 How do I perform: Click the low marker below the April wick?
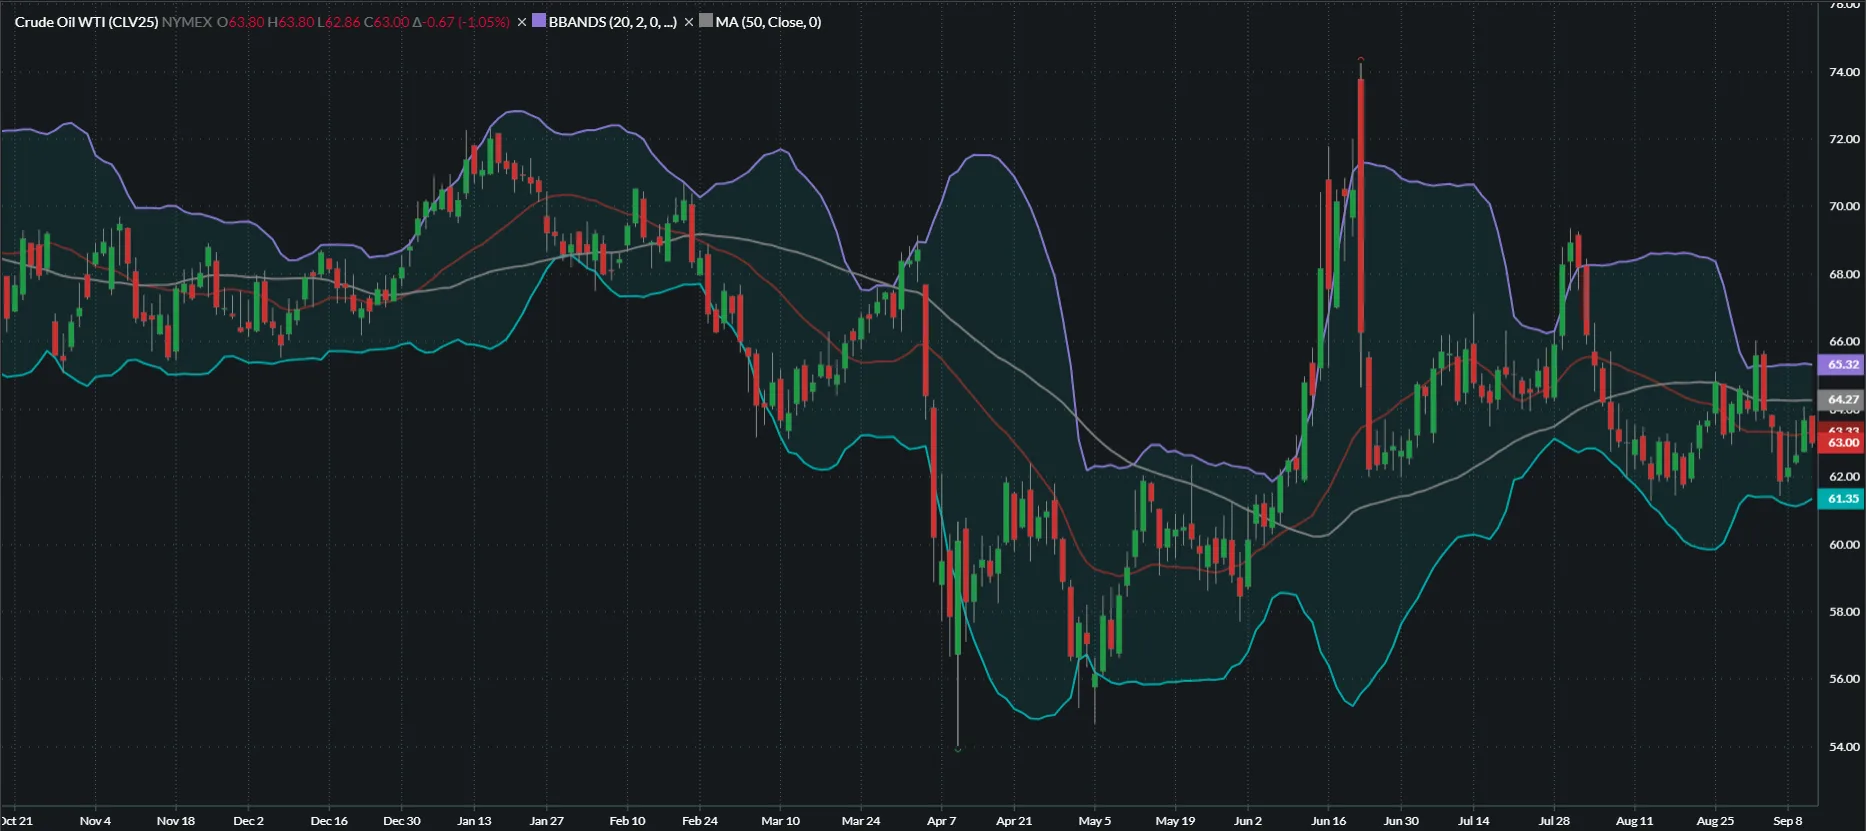point(958,749)
